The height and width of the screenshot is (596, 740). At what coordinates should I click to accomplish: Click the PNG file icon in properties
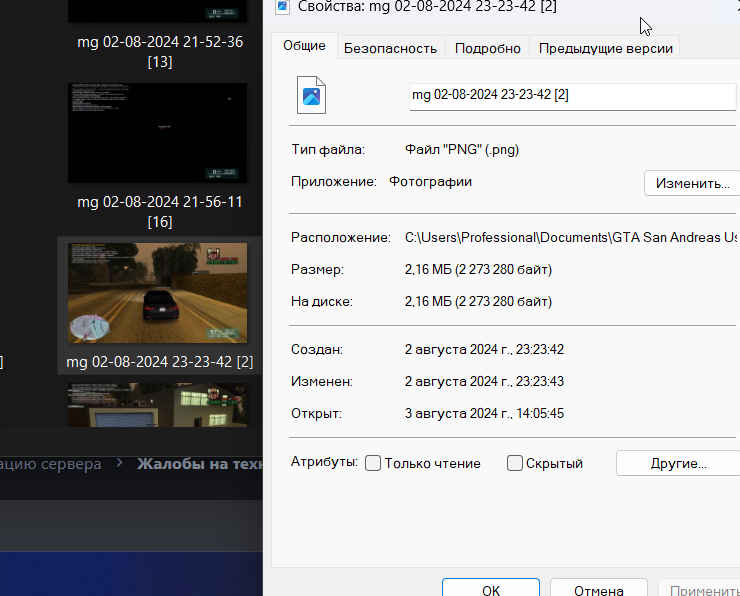point(312,95)
